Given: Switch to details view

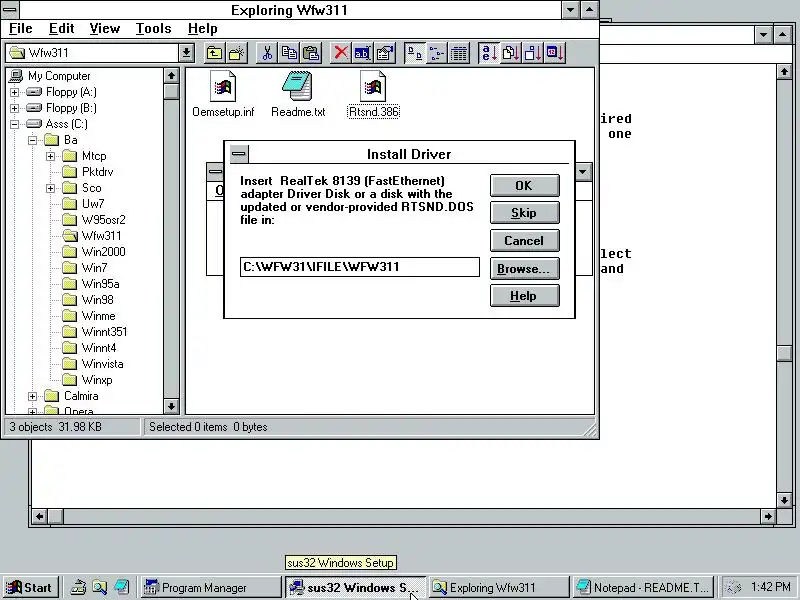Looking at the screenshot, I should (x=459, y=53).
